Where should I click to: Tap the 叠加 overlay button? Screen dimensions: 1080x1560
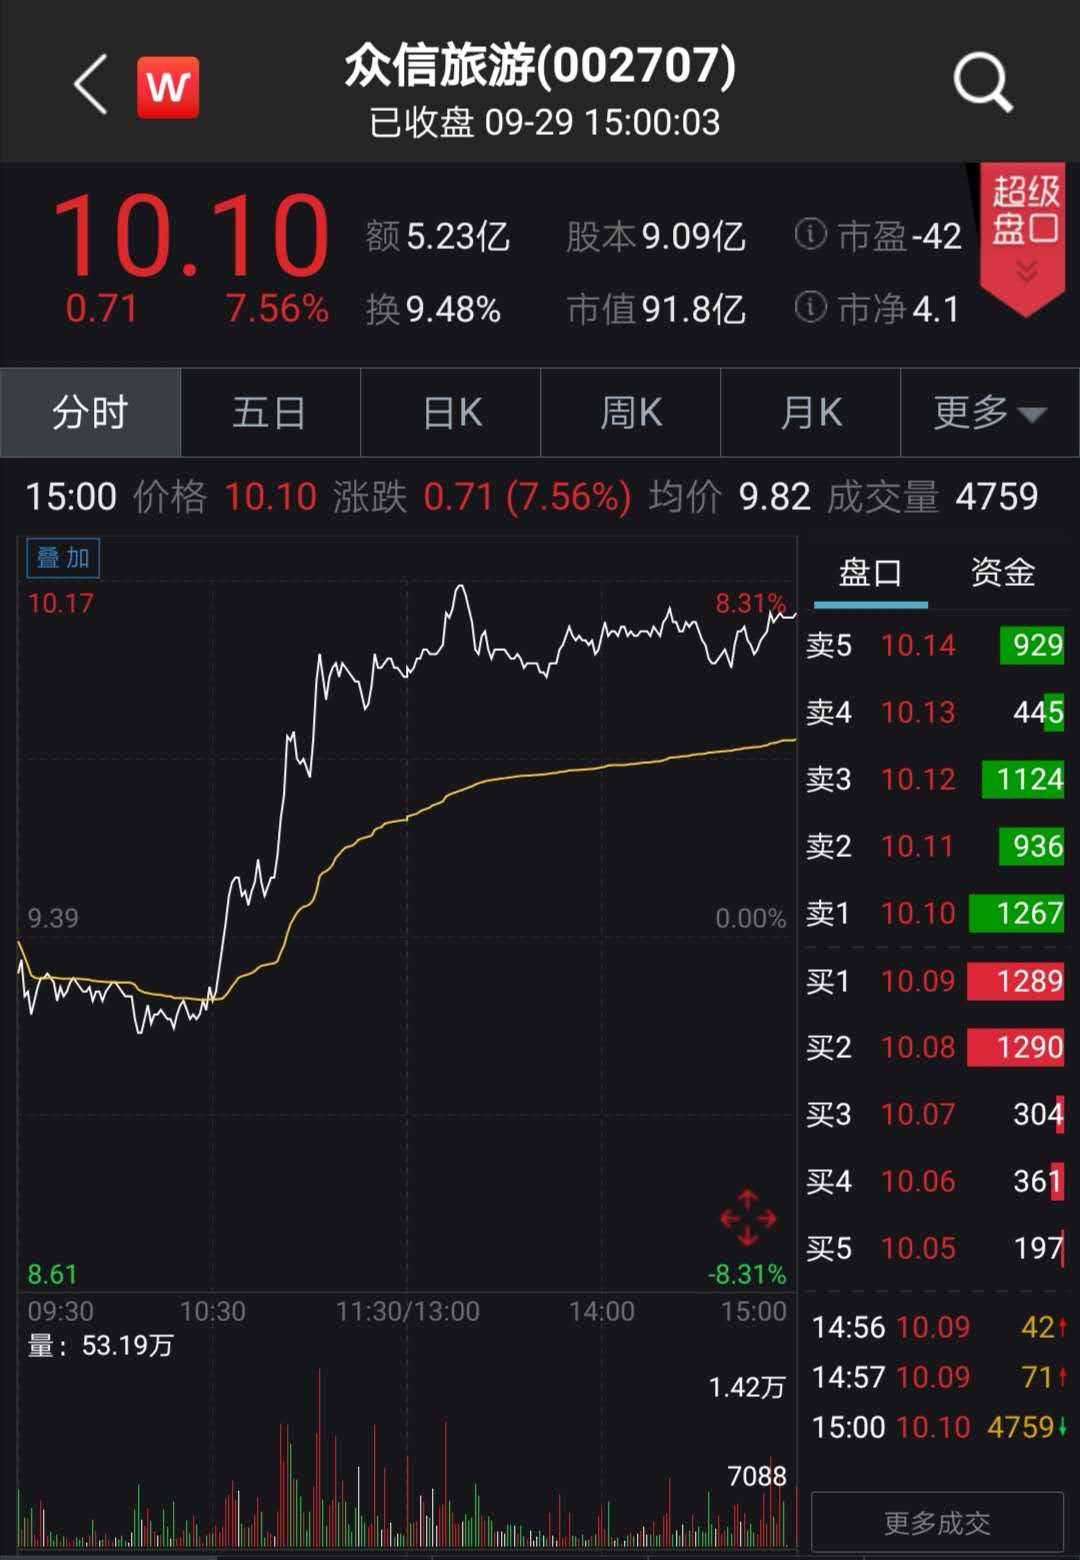(x=63, y=558)
